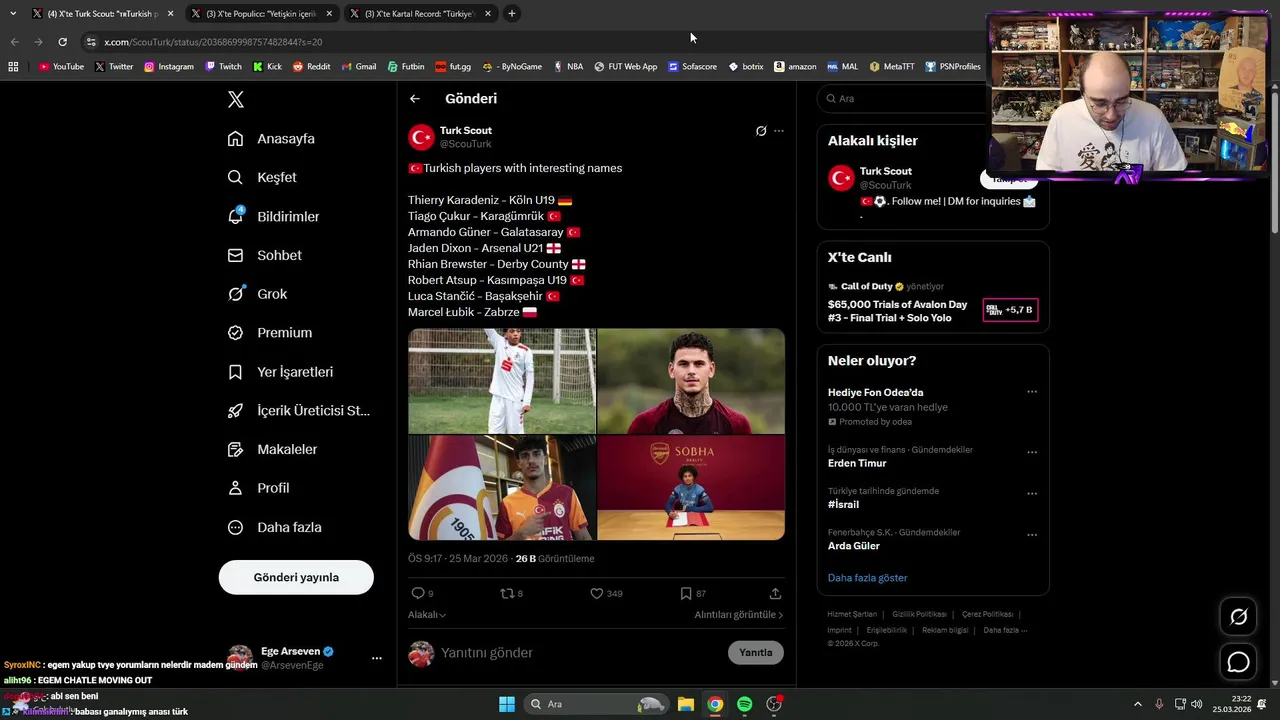Click the Windows Start button
This screenshot has height=720, width=1280.
pyautogui.click(x=507, y=704)
